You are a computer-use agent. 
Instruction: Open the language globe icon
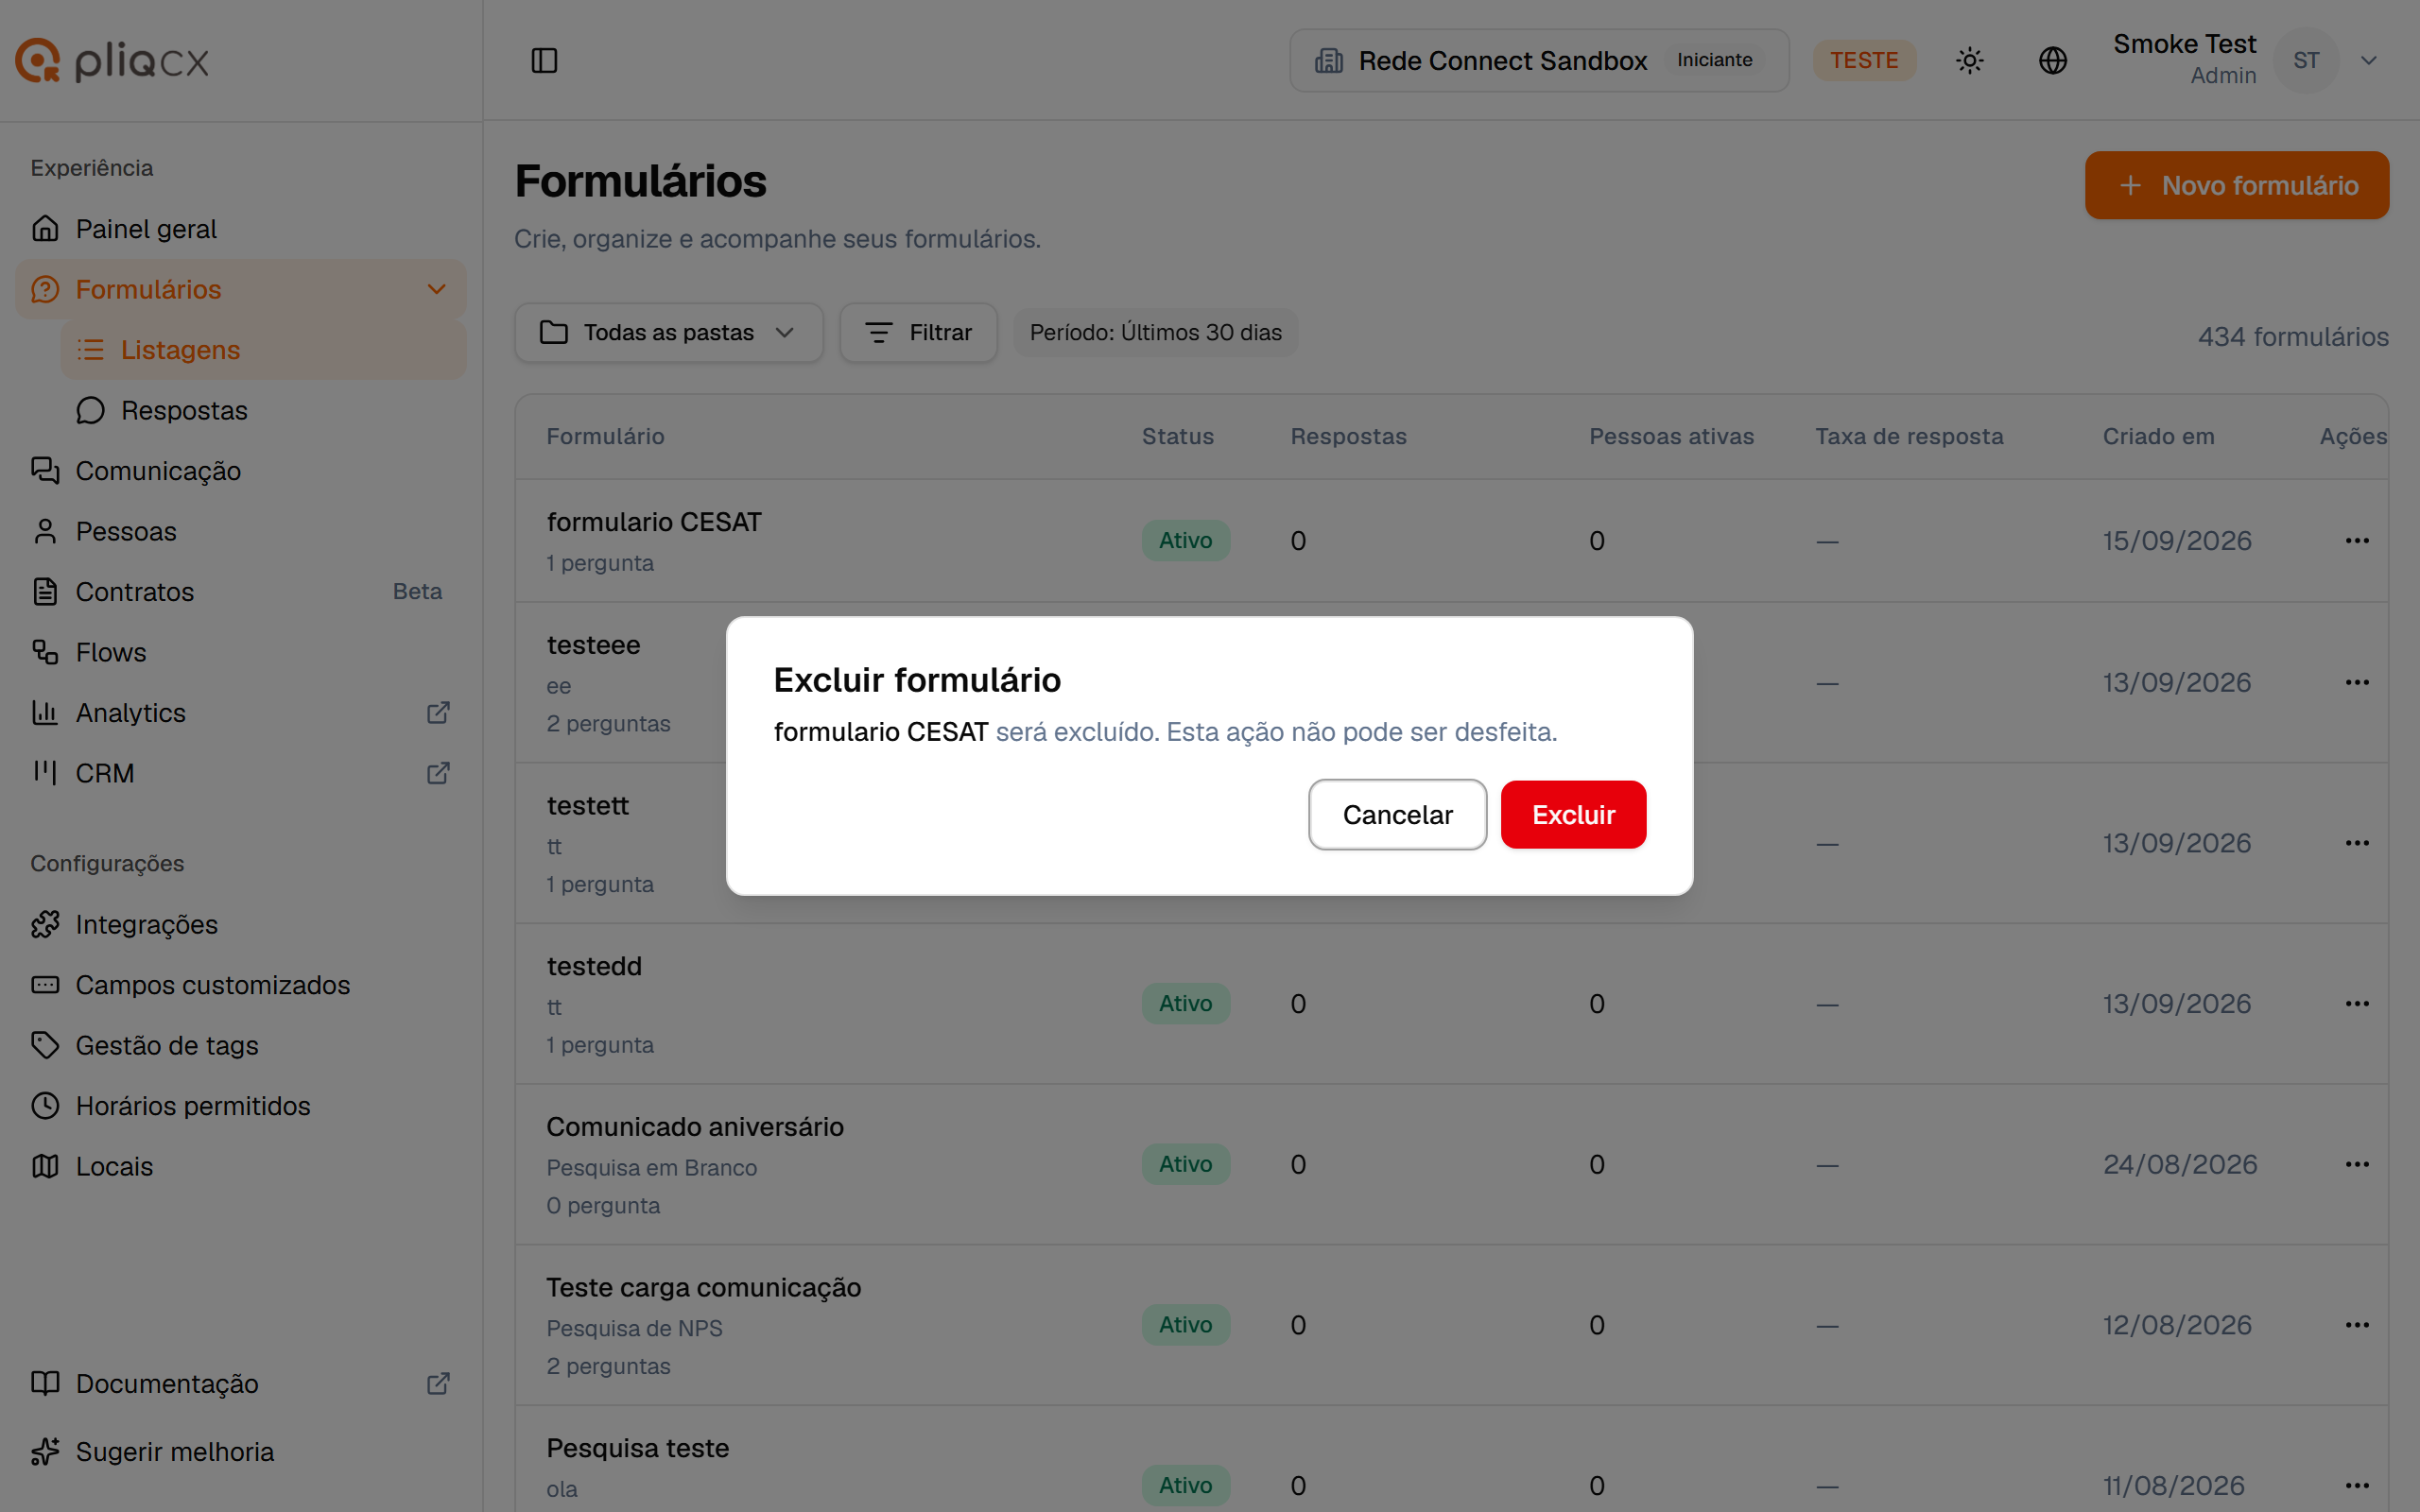pyautogui.click(x=2052, y=60)
